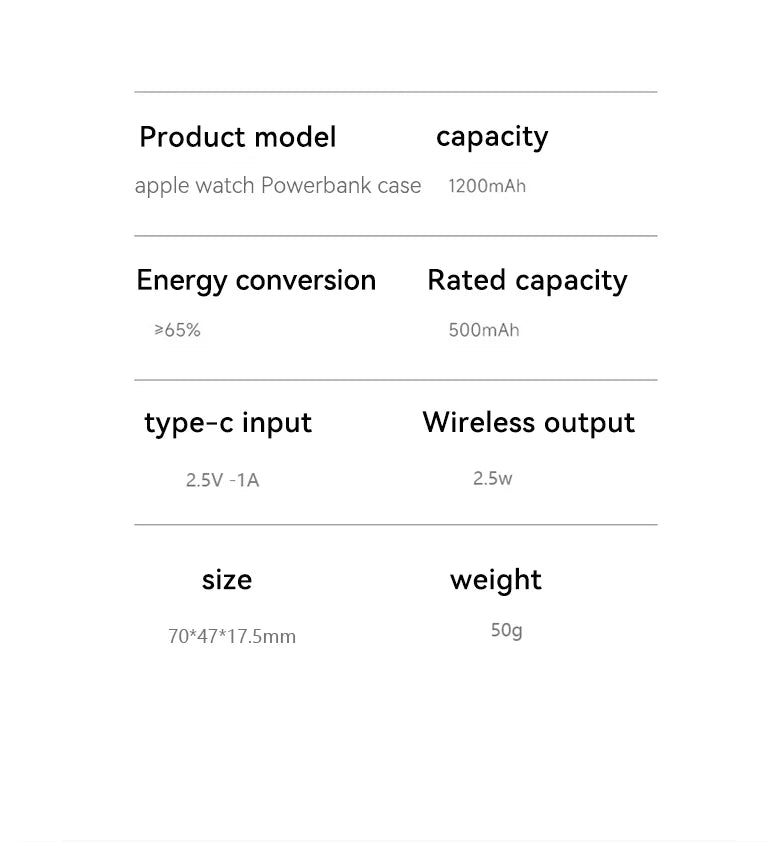
Task: Click the divider line above the size heading
Action: (396, 524)
